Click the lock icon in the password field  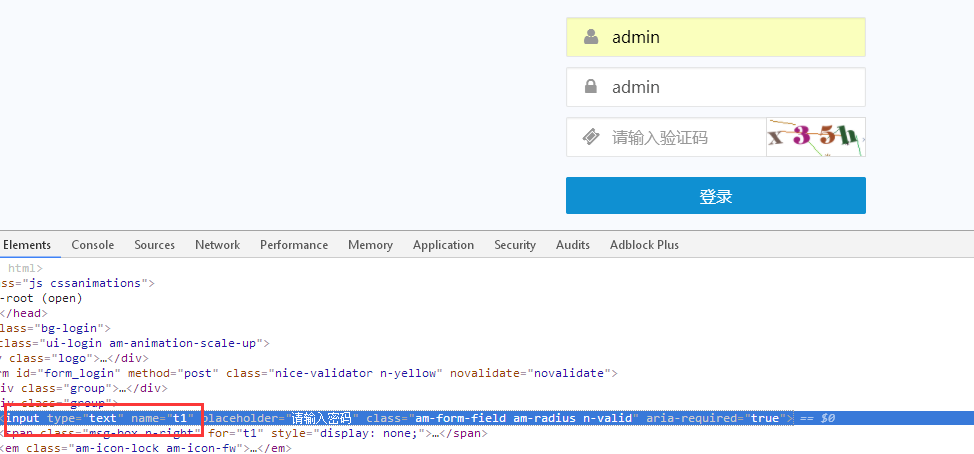(591, 87)
